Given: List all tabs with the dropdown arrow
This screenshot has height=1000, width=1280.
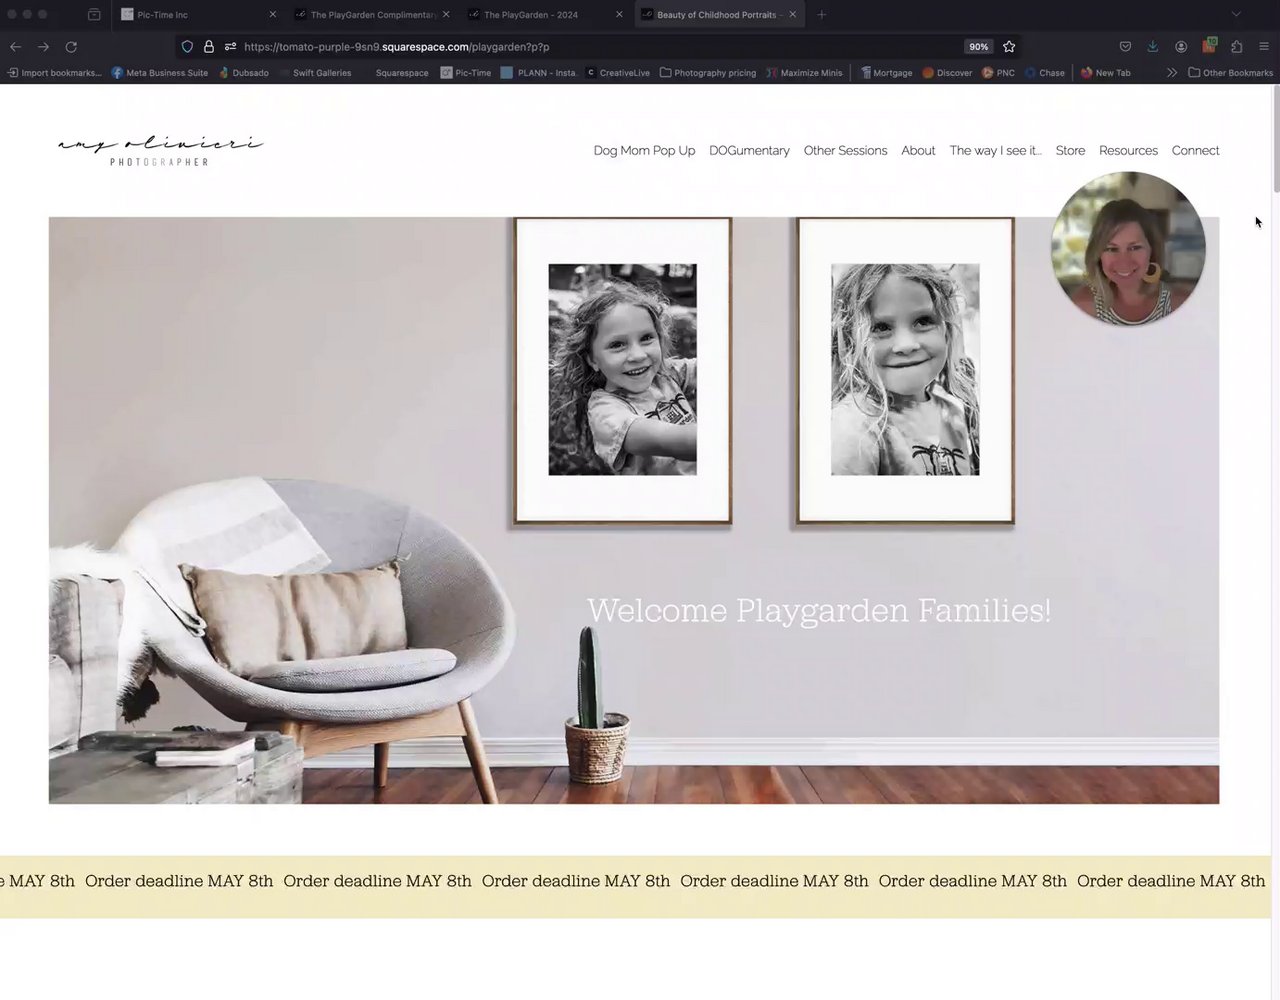Looking at the screenshot, I should click(x=1236, y=15).
